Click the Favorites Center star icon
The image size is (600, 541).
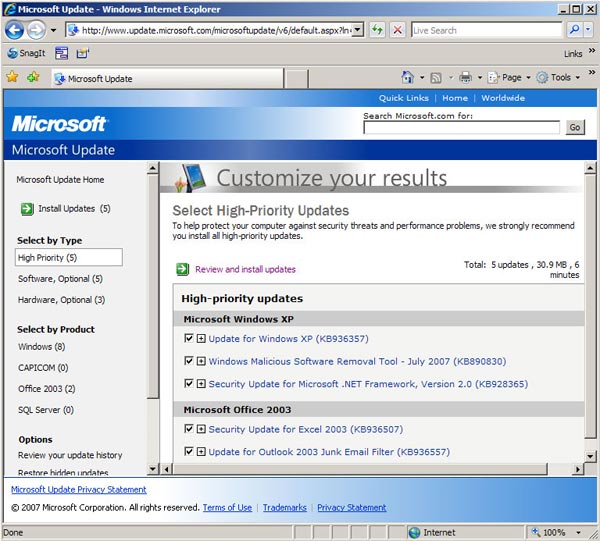[12, 77]
